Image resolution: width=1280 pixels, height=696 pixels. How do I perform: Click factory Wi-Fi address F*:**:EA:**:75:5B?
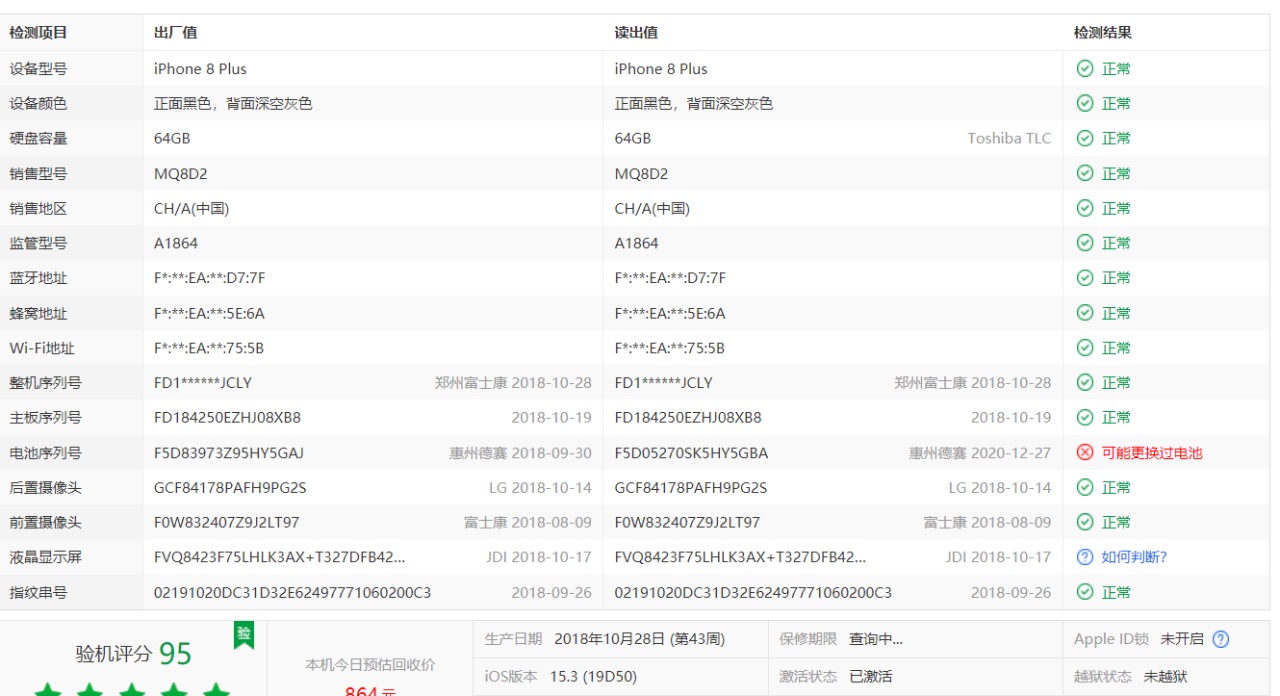coord(209,348)
